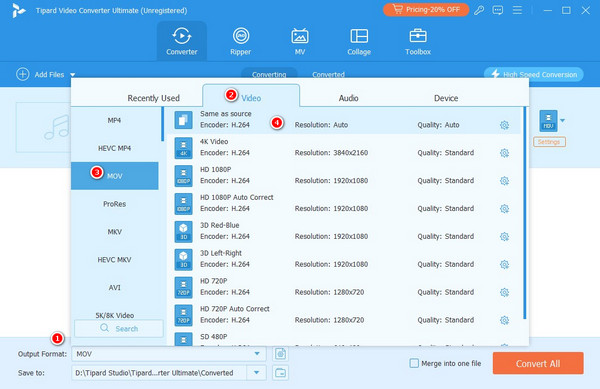
Task: Select ProRes format
Action: click(x=114, y=204)
